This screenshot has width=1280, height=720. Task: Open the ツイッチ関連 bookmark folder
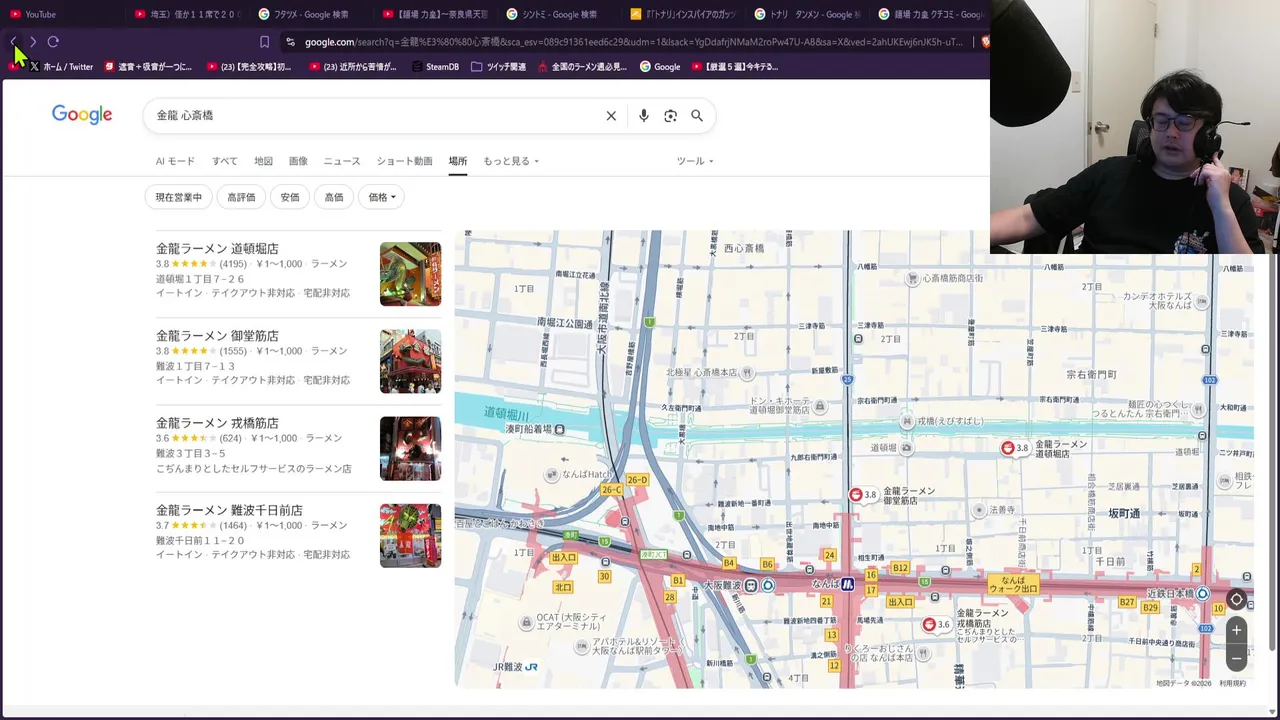tap(498, 67)
